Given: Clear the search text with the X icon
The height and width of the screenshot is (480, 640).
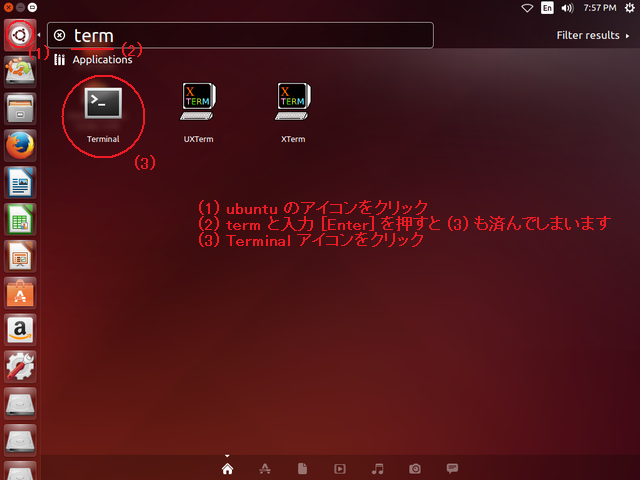Looking at the screenshot, I should click(x=60, y=36).
